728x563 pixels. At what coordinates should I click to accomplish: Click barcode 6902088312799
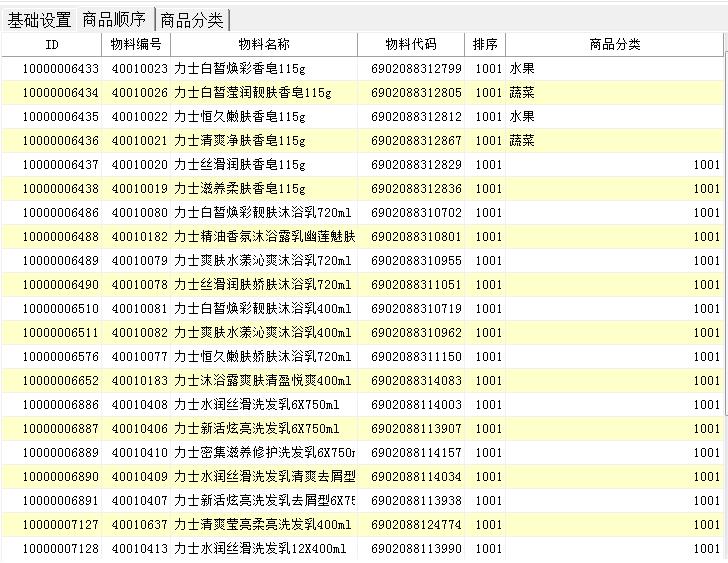[x=416, y=69]
